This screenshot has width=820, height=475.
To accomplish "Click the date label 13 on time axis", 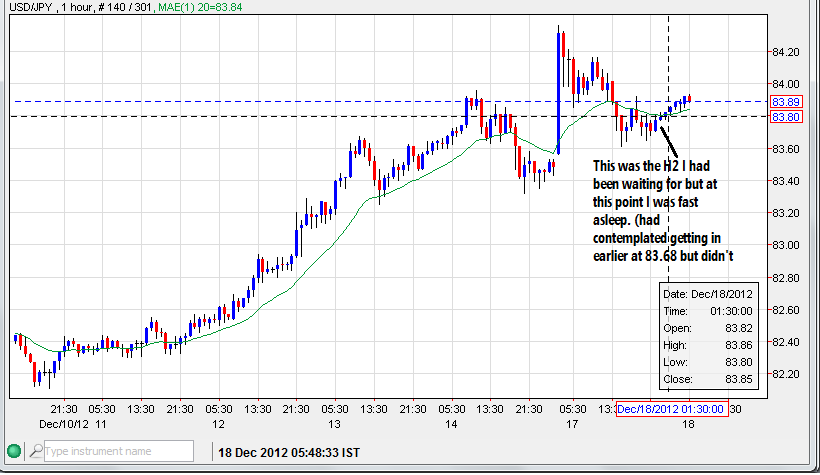I will click(334, 424).
